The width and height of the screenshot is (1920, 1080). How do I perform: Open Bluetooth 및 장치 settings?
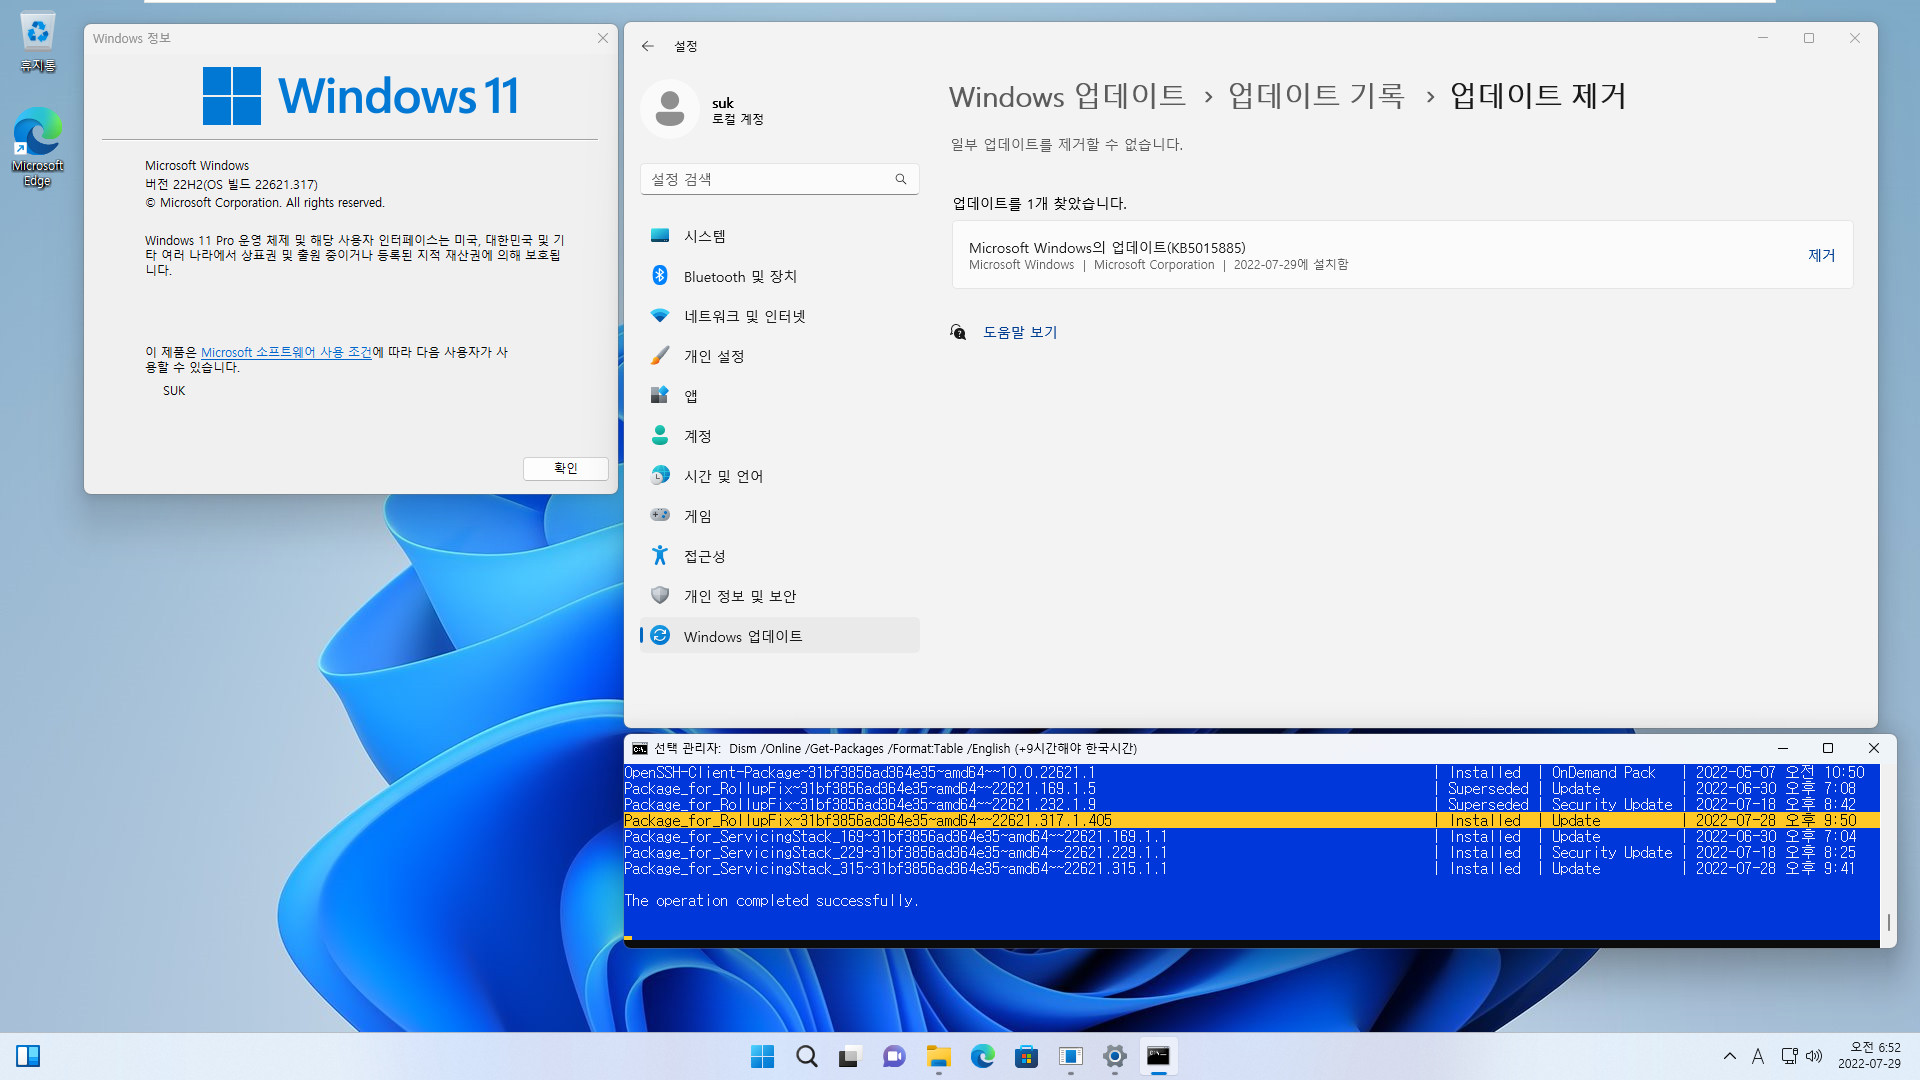(x=779, y=276)
